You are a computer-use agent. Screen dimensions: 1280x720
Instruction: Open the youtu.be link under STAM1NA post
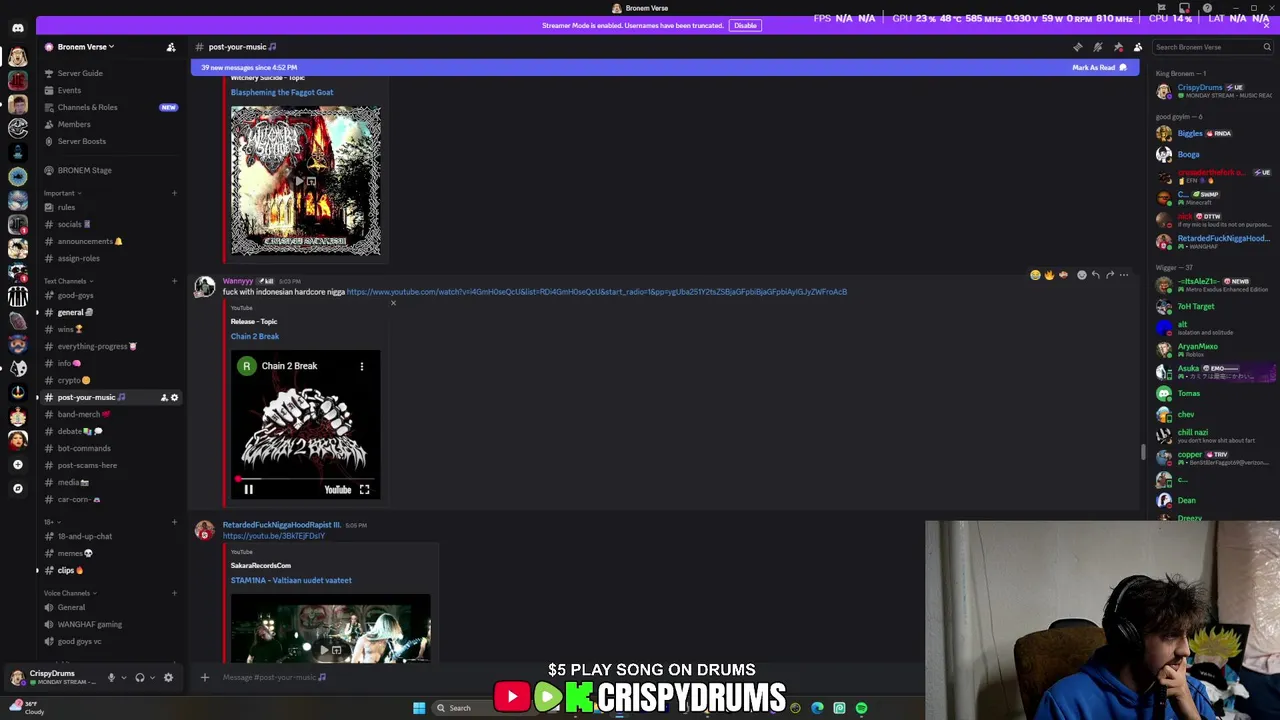[274, 536]
